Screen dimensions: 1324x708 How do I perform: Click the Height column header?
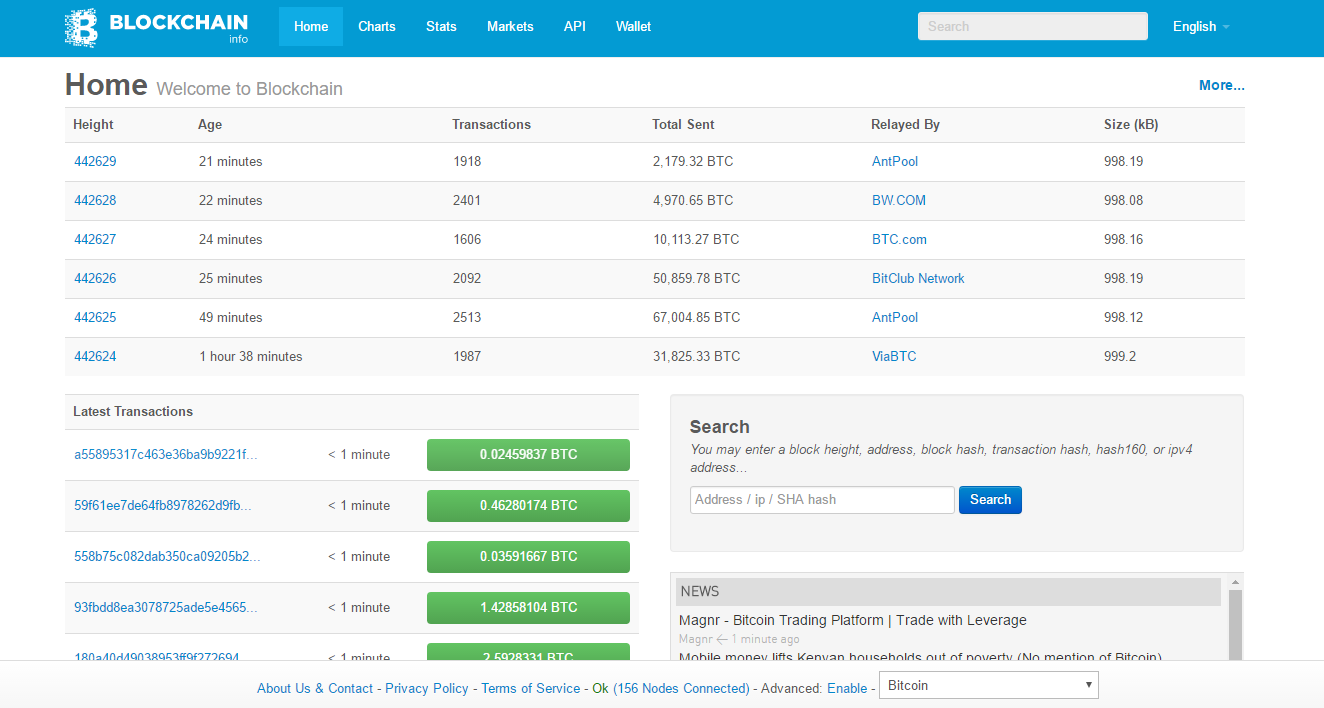click(x=93, y=125)
